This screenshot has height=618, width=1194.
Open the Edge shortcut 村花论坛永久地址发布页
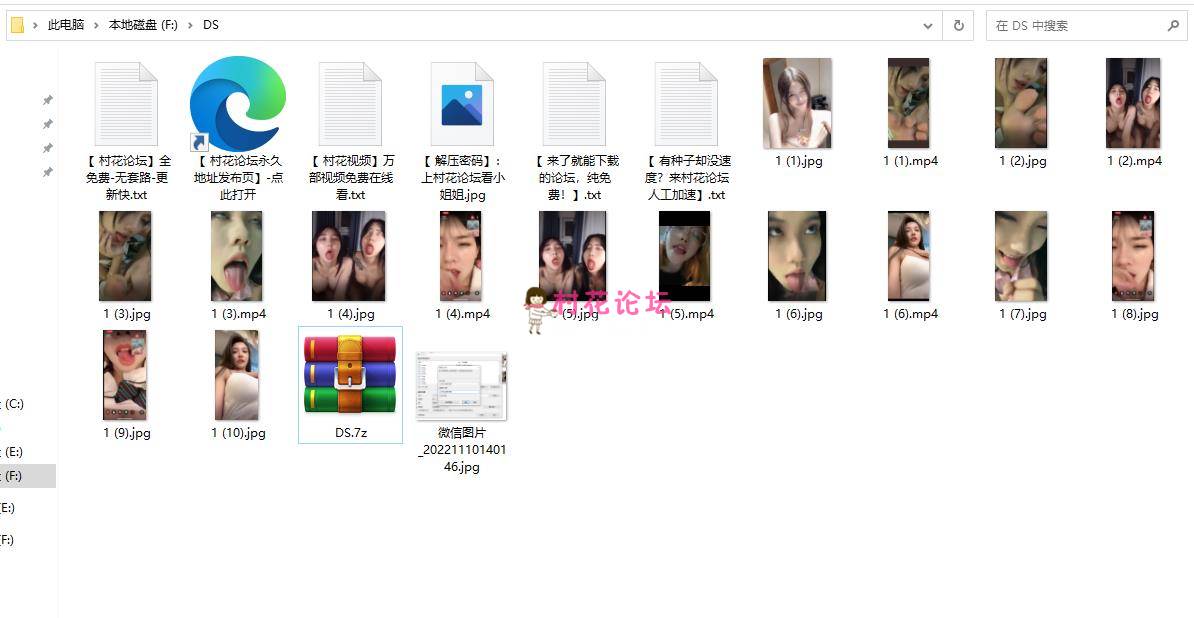(x=238, y=104)
